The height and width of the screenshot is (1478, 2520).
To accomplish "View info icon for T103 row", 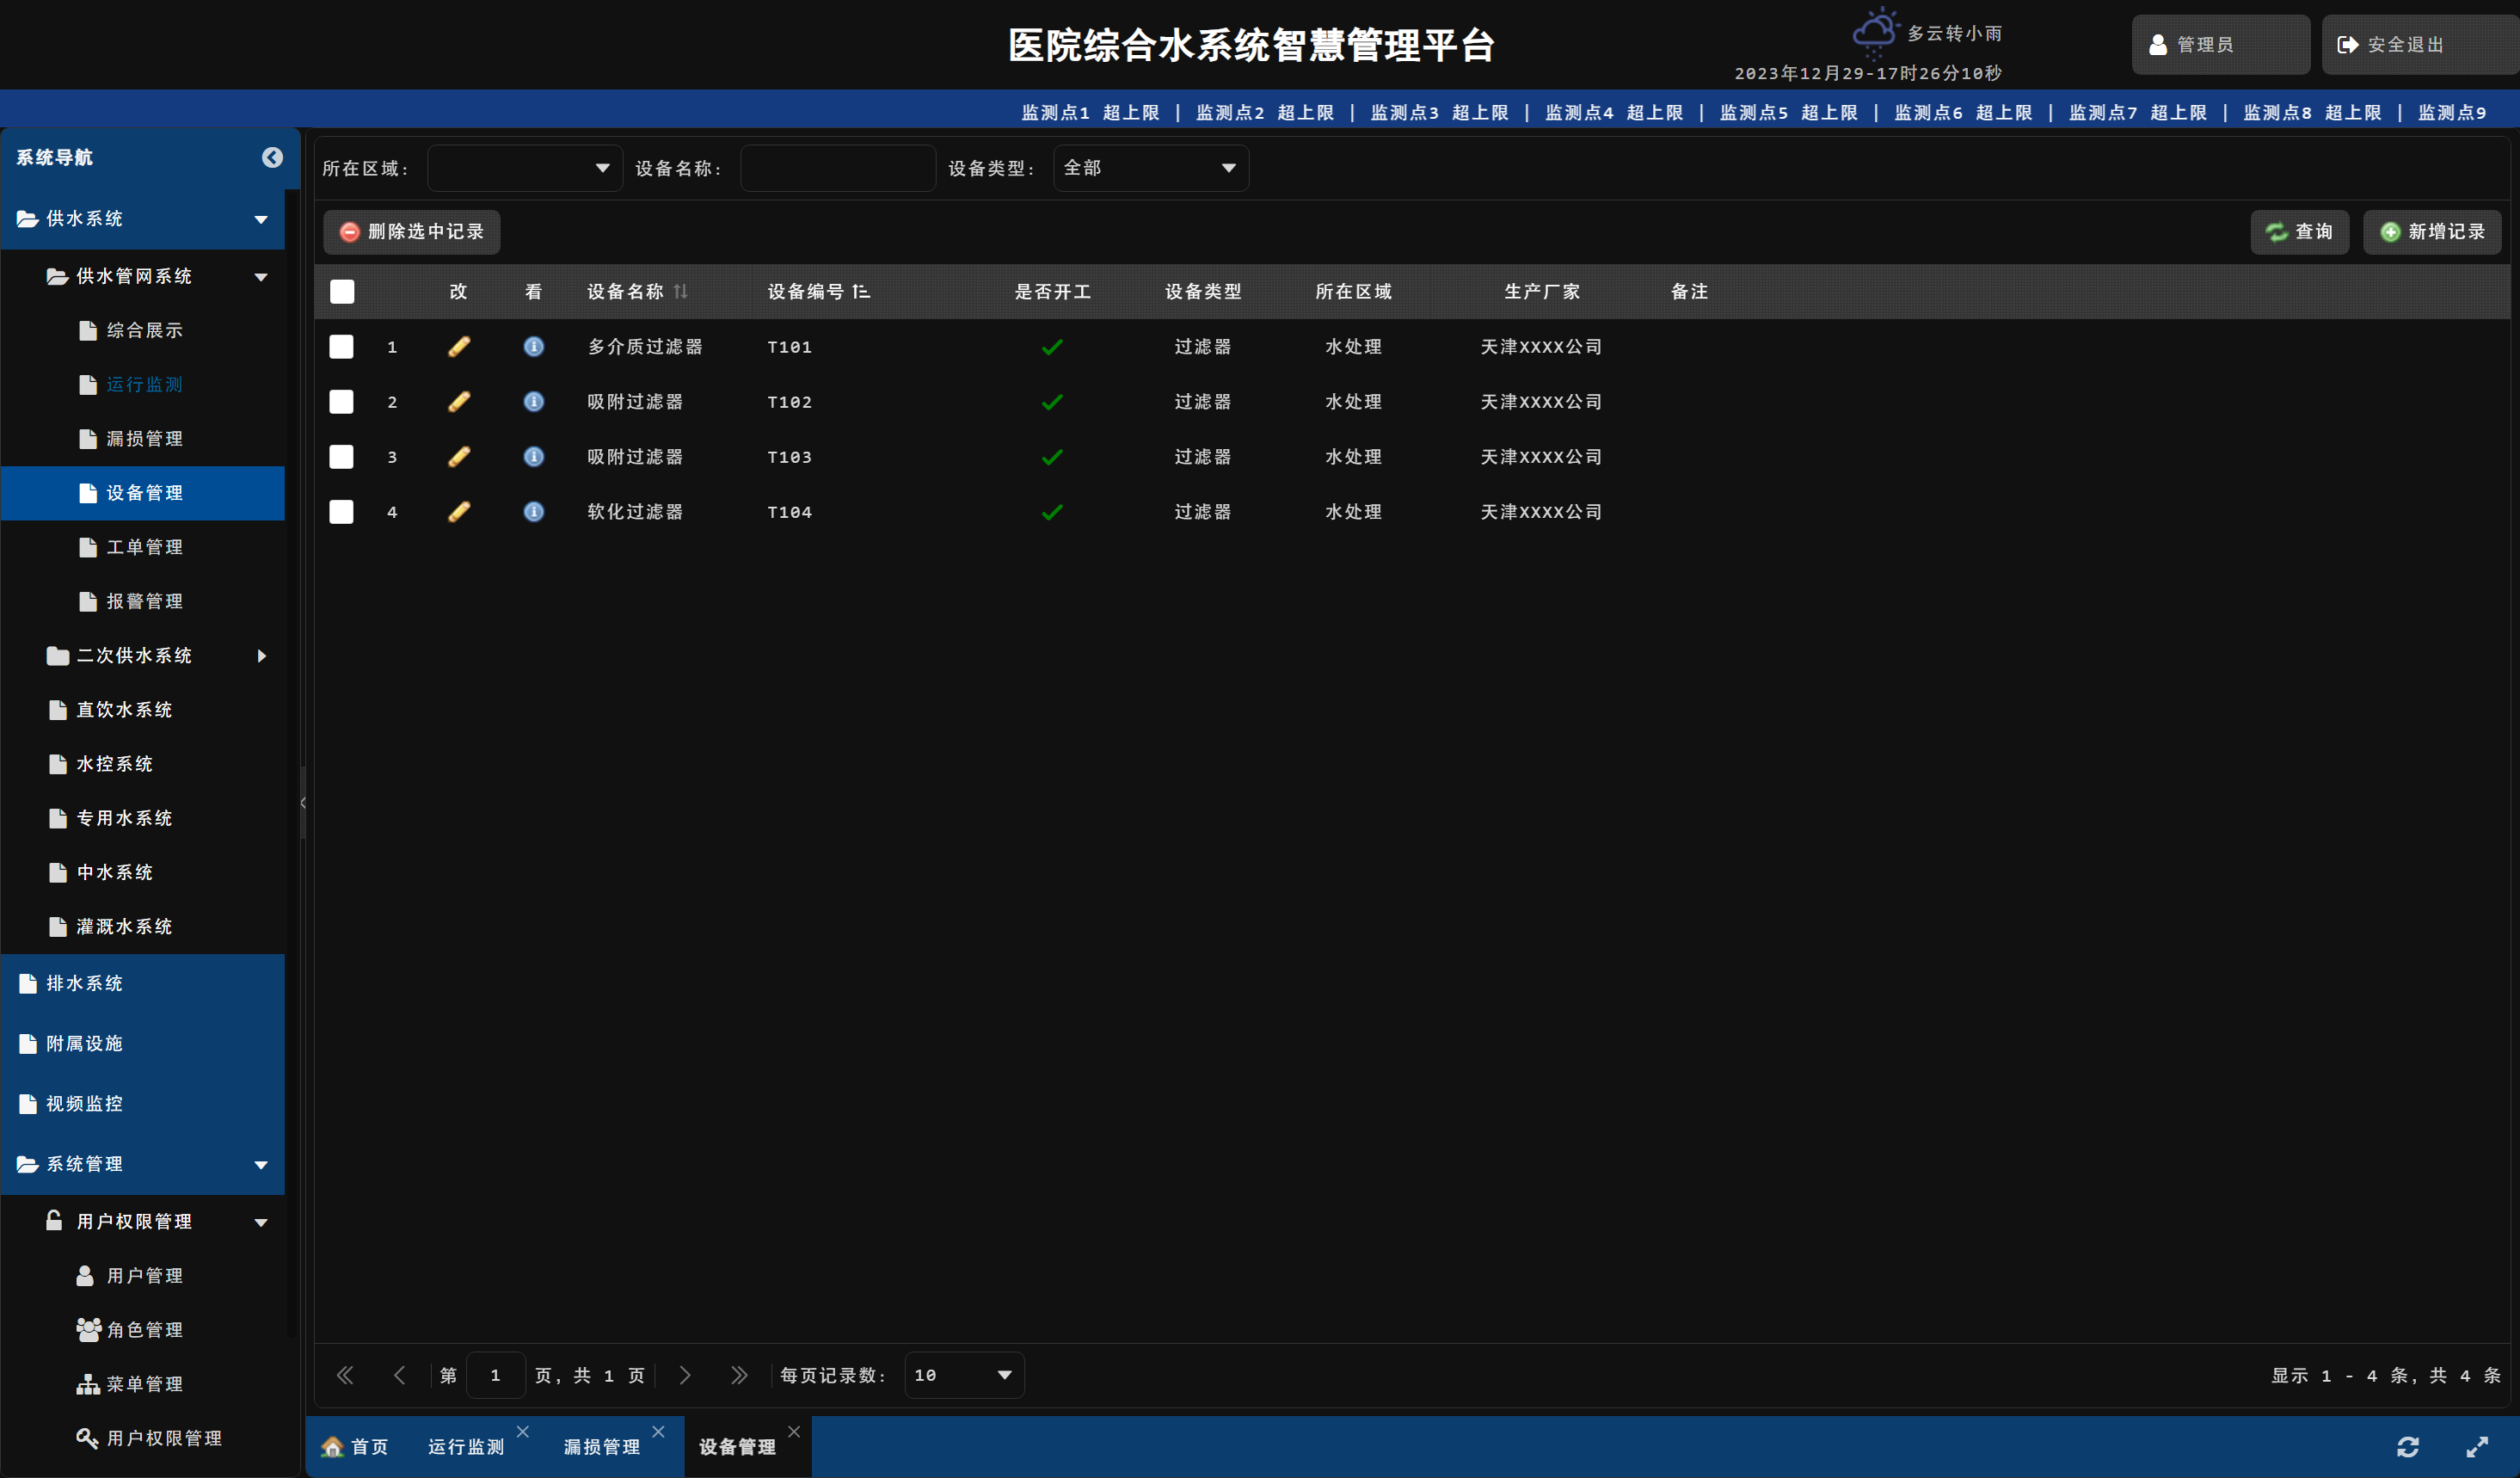I will [534, 457].
